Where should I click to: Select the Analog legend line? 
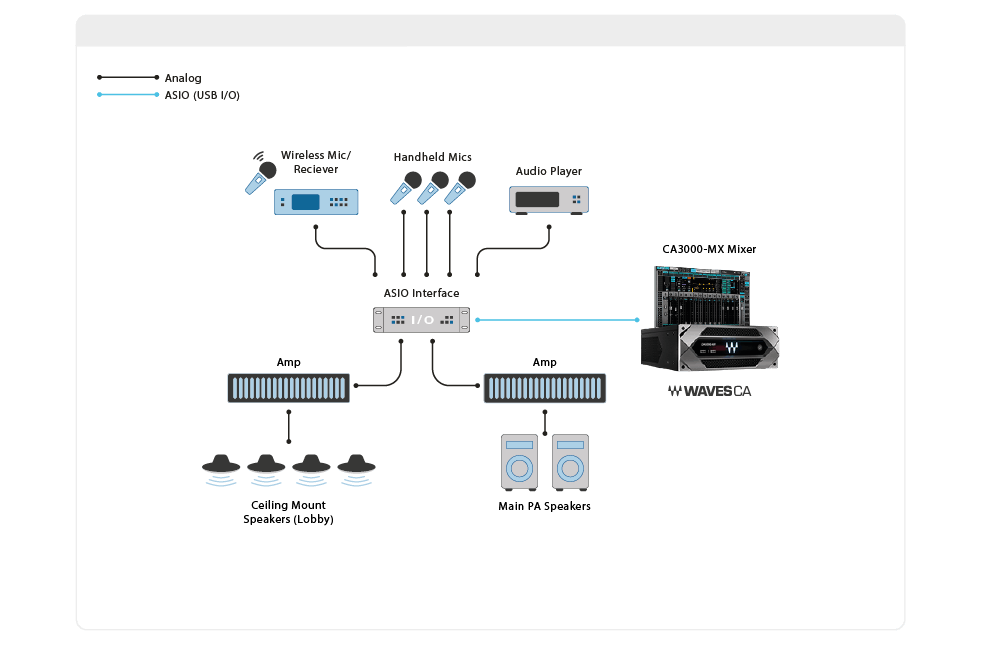[127, 77]
